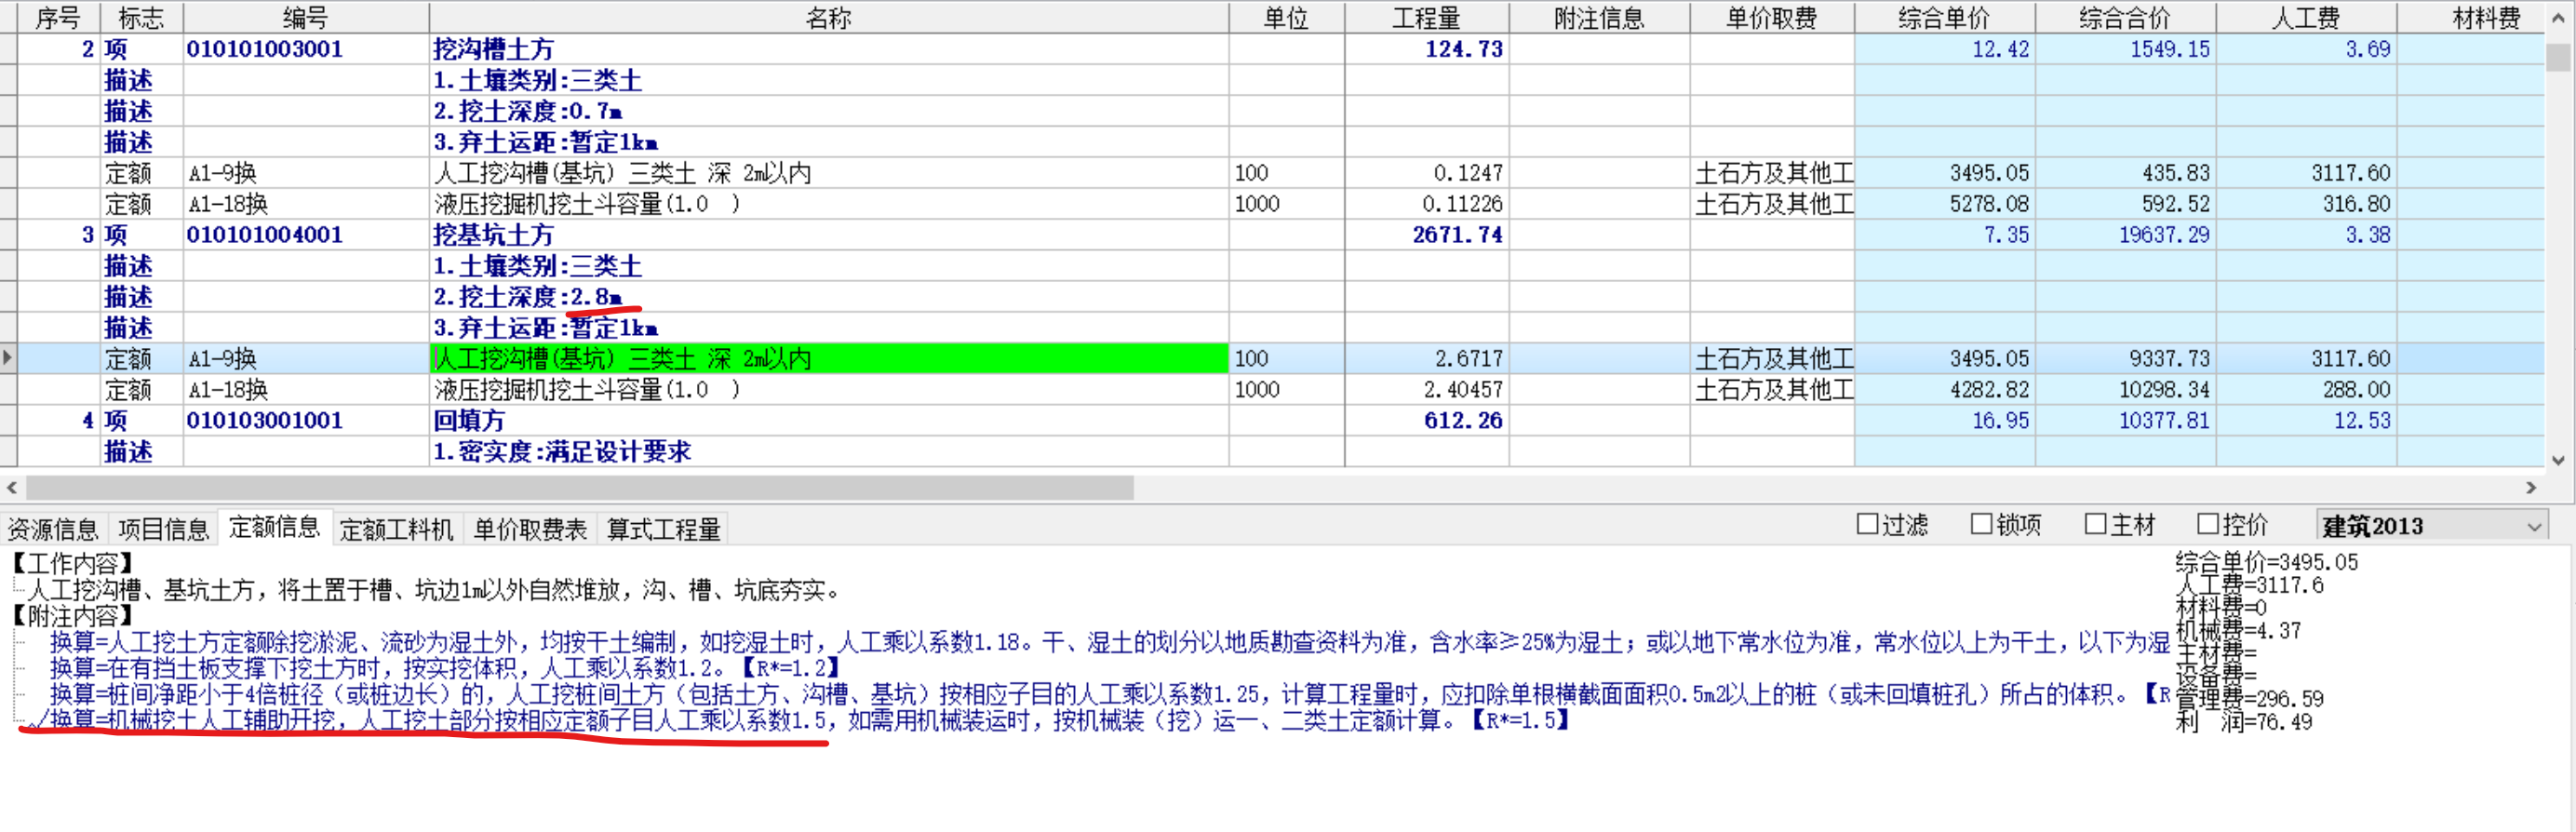Click the 【附注内容】 heading
This screenshot has height=832, width=2576.
pos(70,616)
